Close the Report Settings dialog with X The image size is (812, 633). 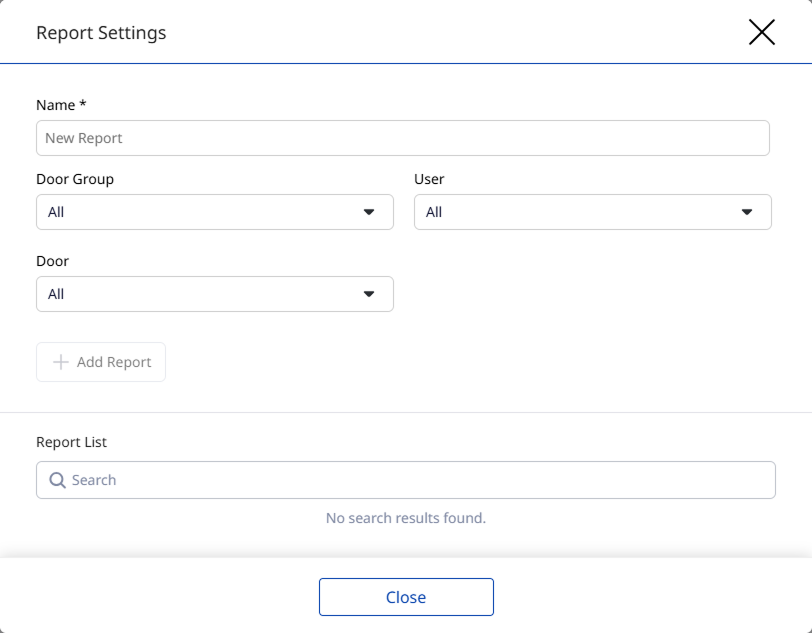click(x=761, y=33)
